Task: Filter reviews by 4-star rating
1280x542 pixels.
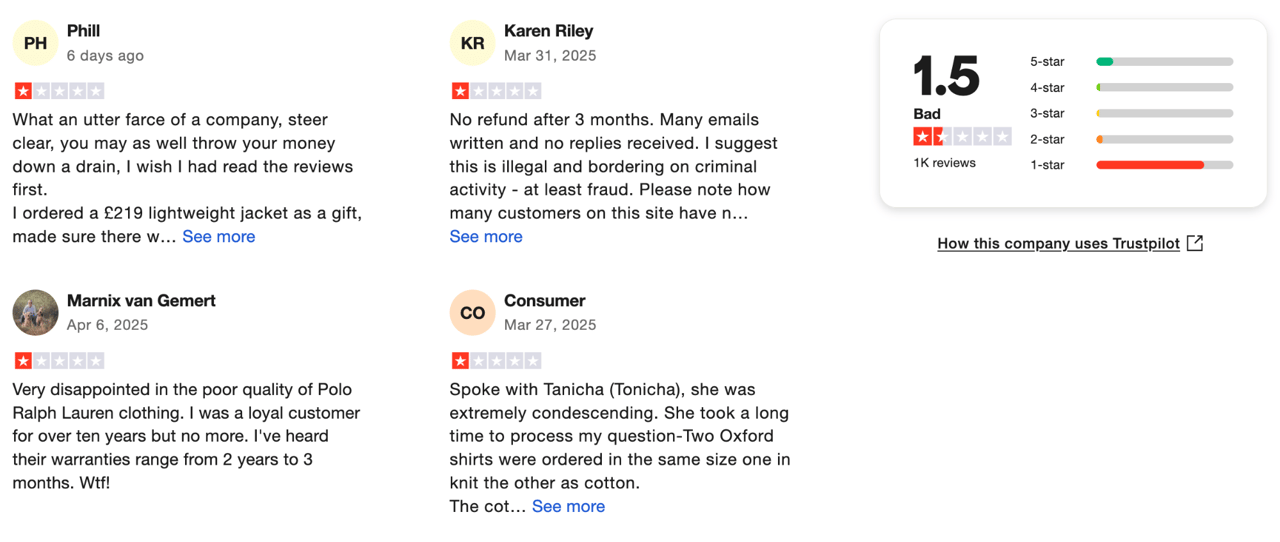Action: click(x=1131, y=88)
